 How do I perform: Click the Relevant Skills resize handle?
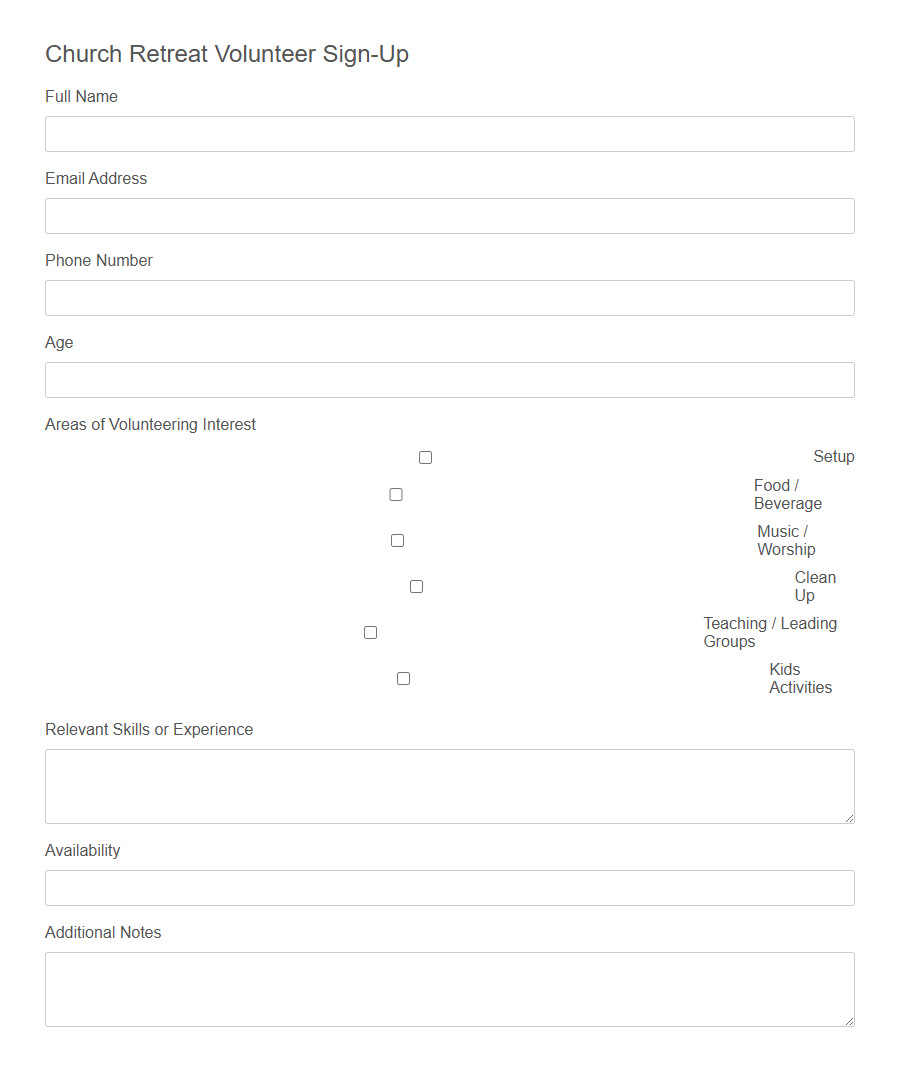851,820
